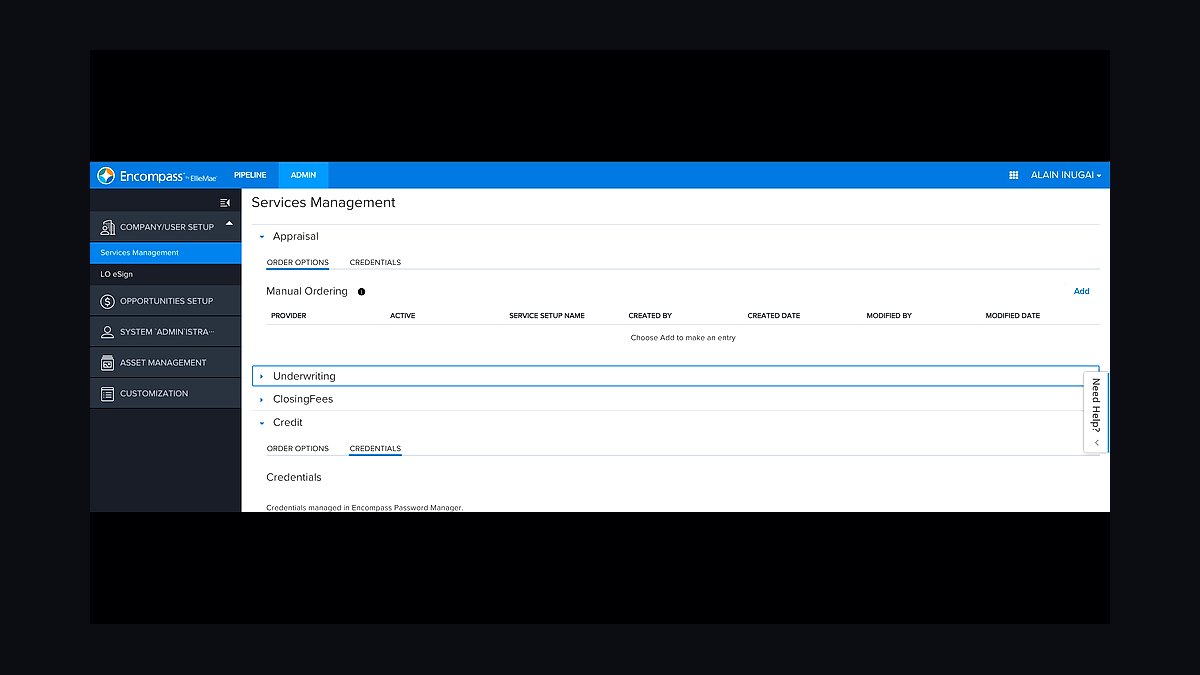The height and width of the screenshot is (675, 1200).
Task: Open the Pipeline tab
Action: [250, 175]
